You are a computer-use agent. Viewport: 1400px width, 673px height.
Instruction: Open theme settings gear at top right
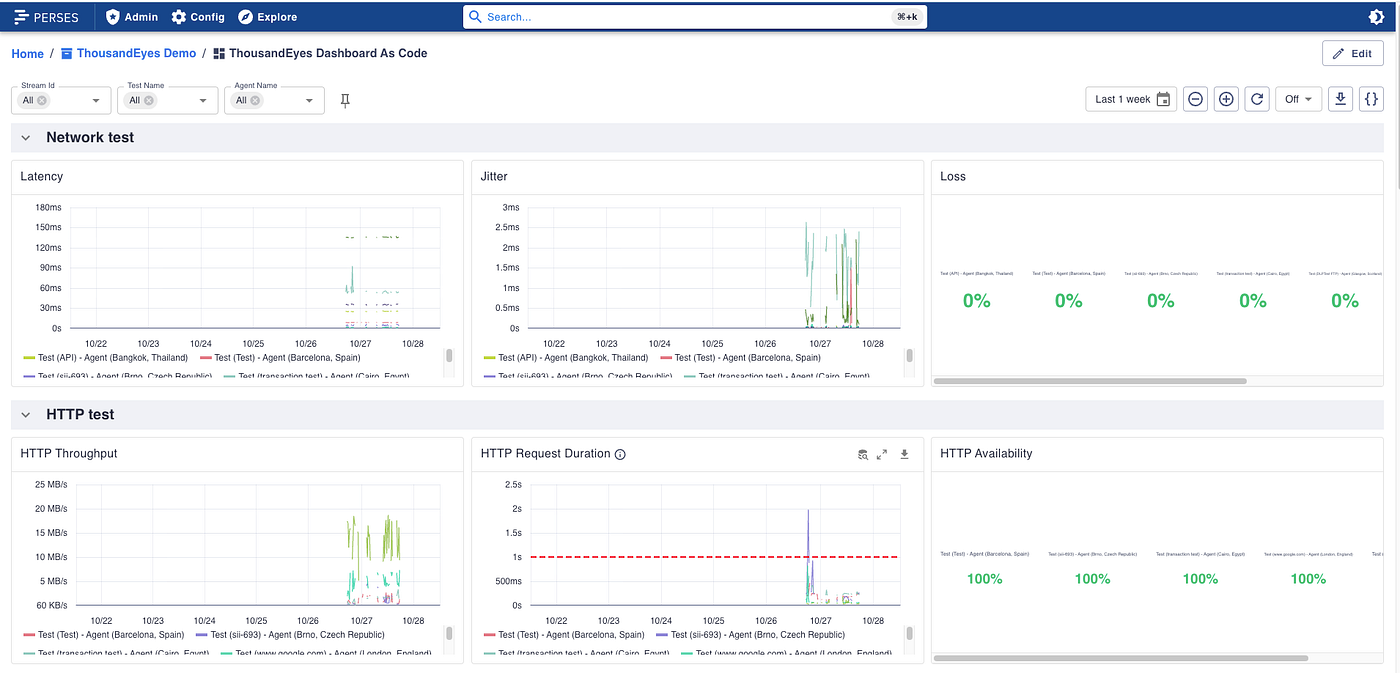point(1376,17)
